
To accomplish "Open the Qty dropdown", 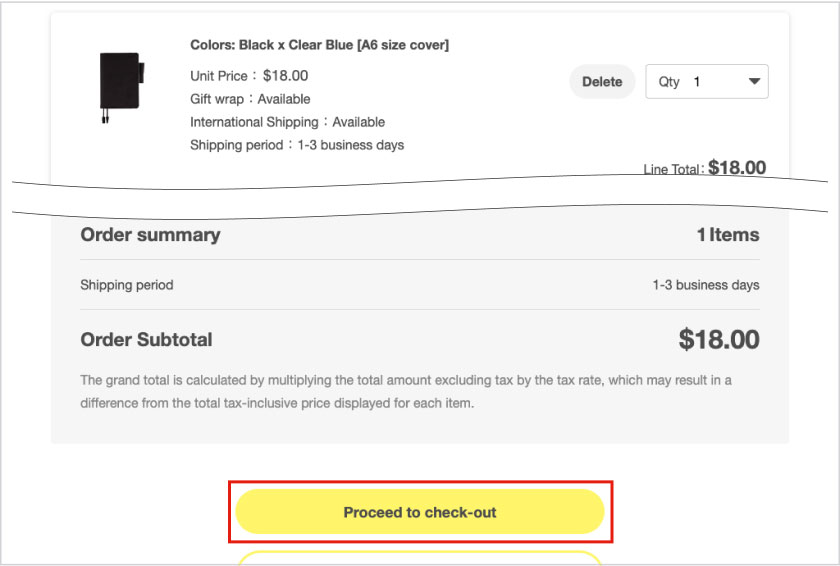I will pyautogui.click(x=707, y=82).
